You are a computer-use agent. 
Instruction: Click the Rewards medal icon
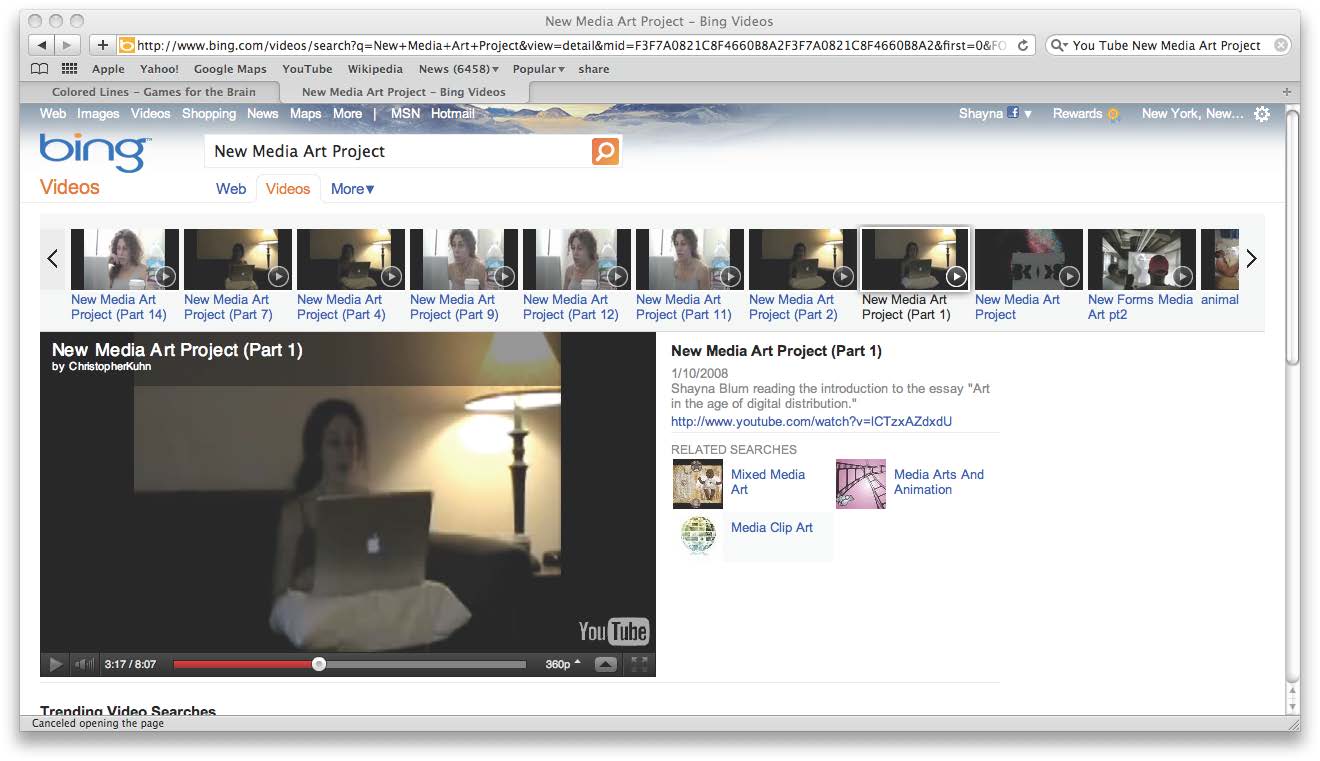[x=1112, y=114]
